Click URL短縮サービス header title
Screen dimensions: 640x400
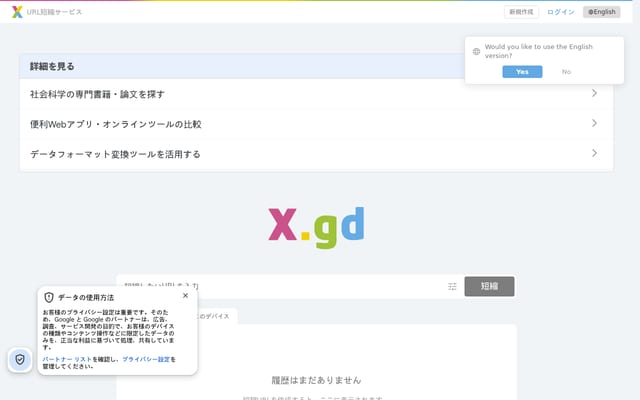54,12
